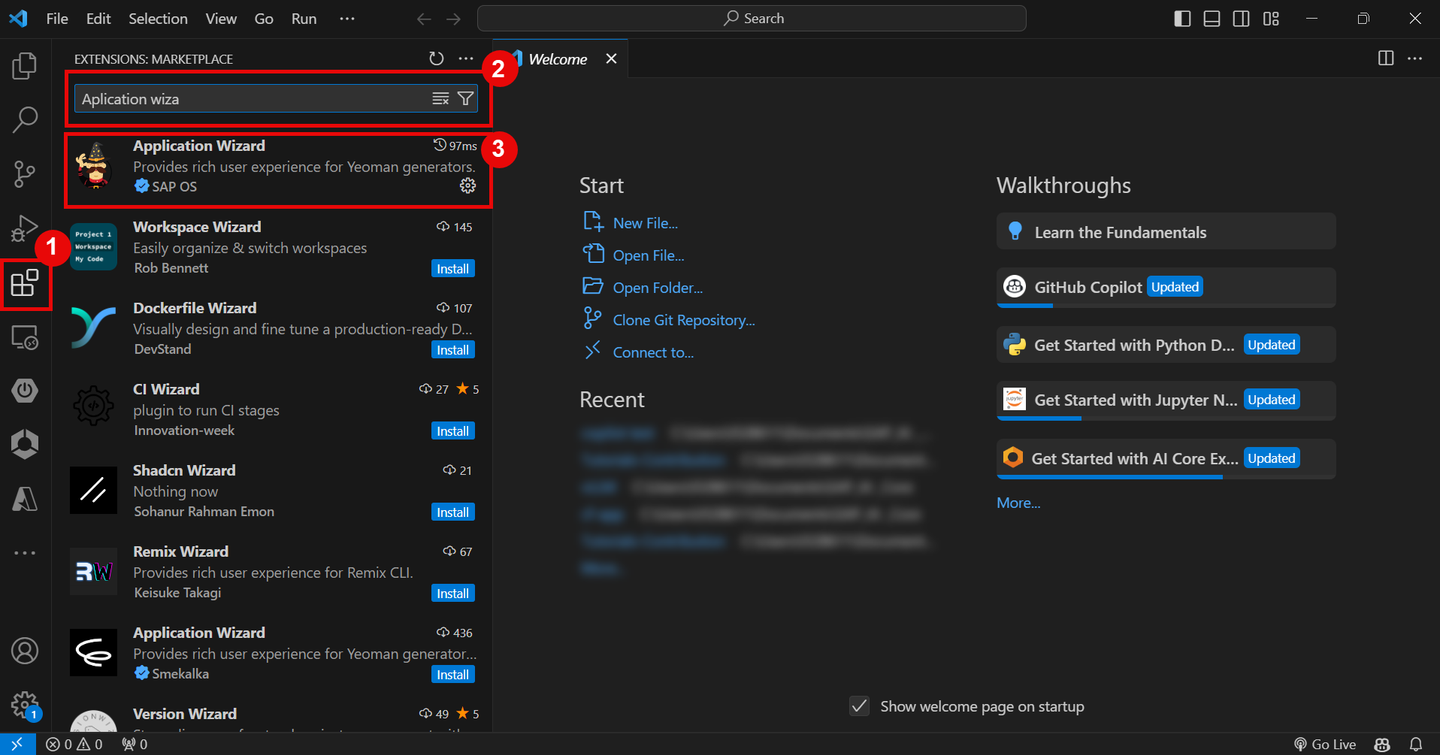Click the New File... link
The image size is (1440, 755).
click(x=645, y=223)
